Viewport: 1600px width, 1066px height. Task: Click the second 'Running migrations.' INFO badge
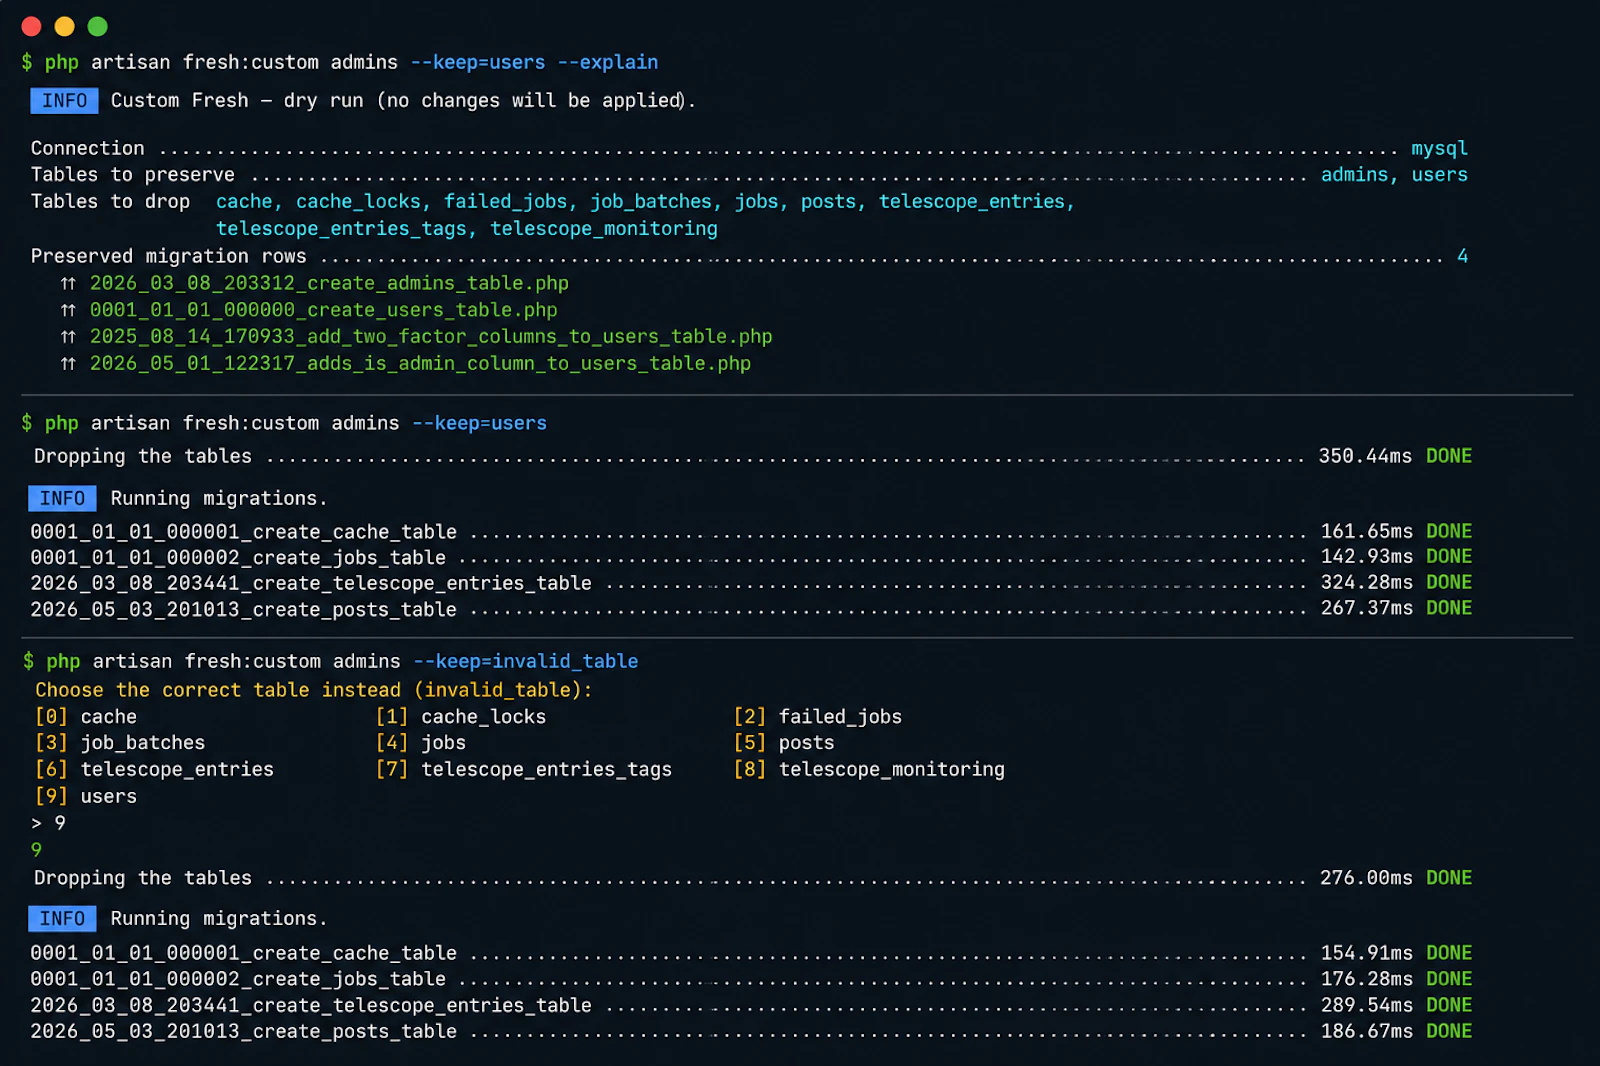pyautogui.click(x=62, y=919)
